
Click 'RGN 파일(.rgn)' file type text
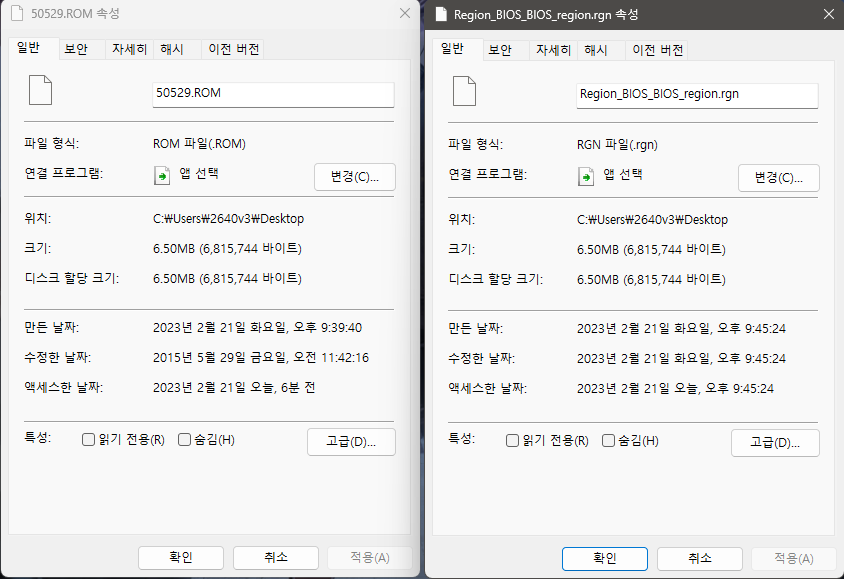617,145
